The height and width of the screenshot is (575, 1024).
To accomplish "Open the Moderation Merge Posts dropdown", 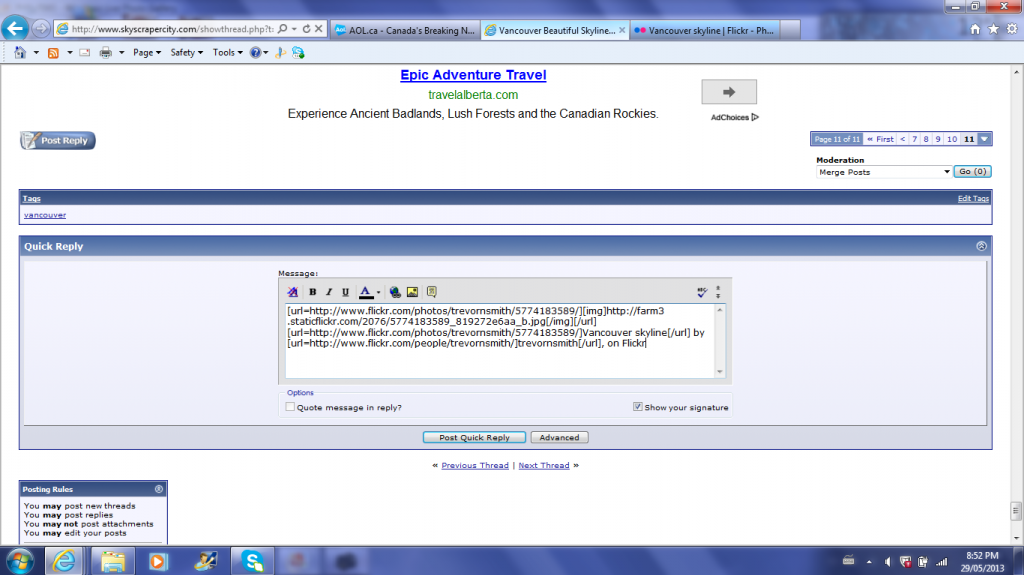I will [883, 172].
